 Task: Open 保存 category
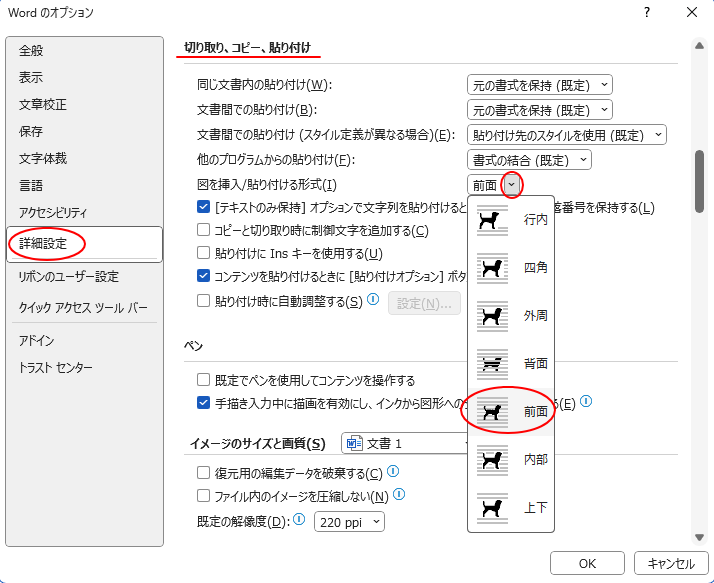(x=85, y=132)
